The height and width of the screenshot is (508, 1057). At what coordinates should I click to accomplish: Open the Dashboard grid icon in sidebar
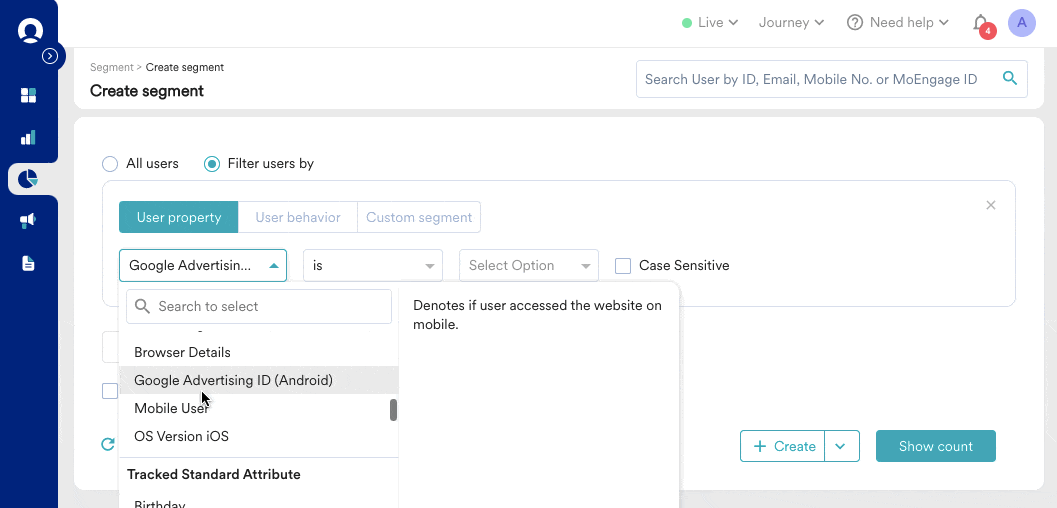tap(28, 95)
